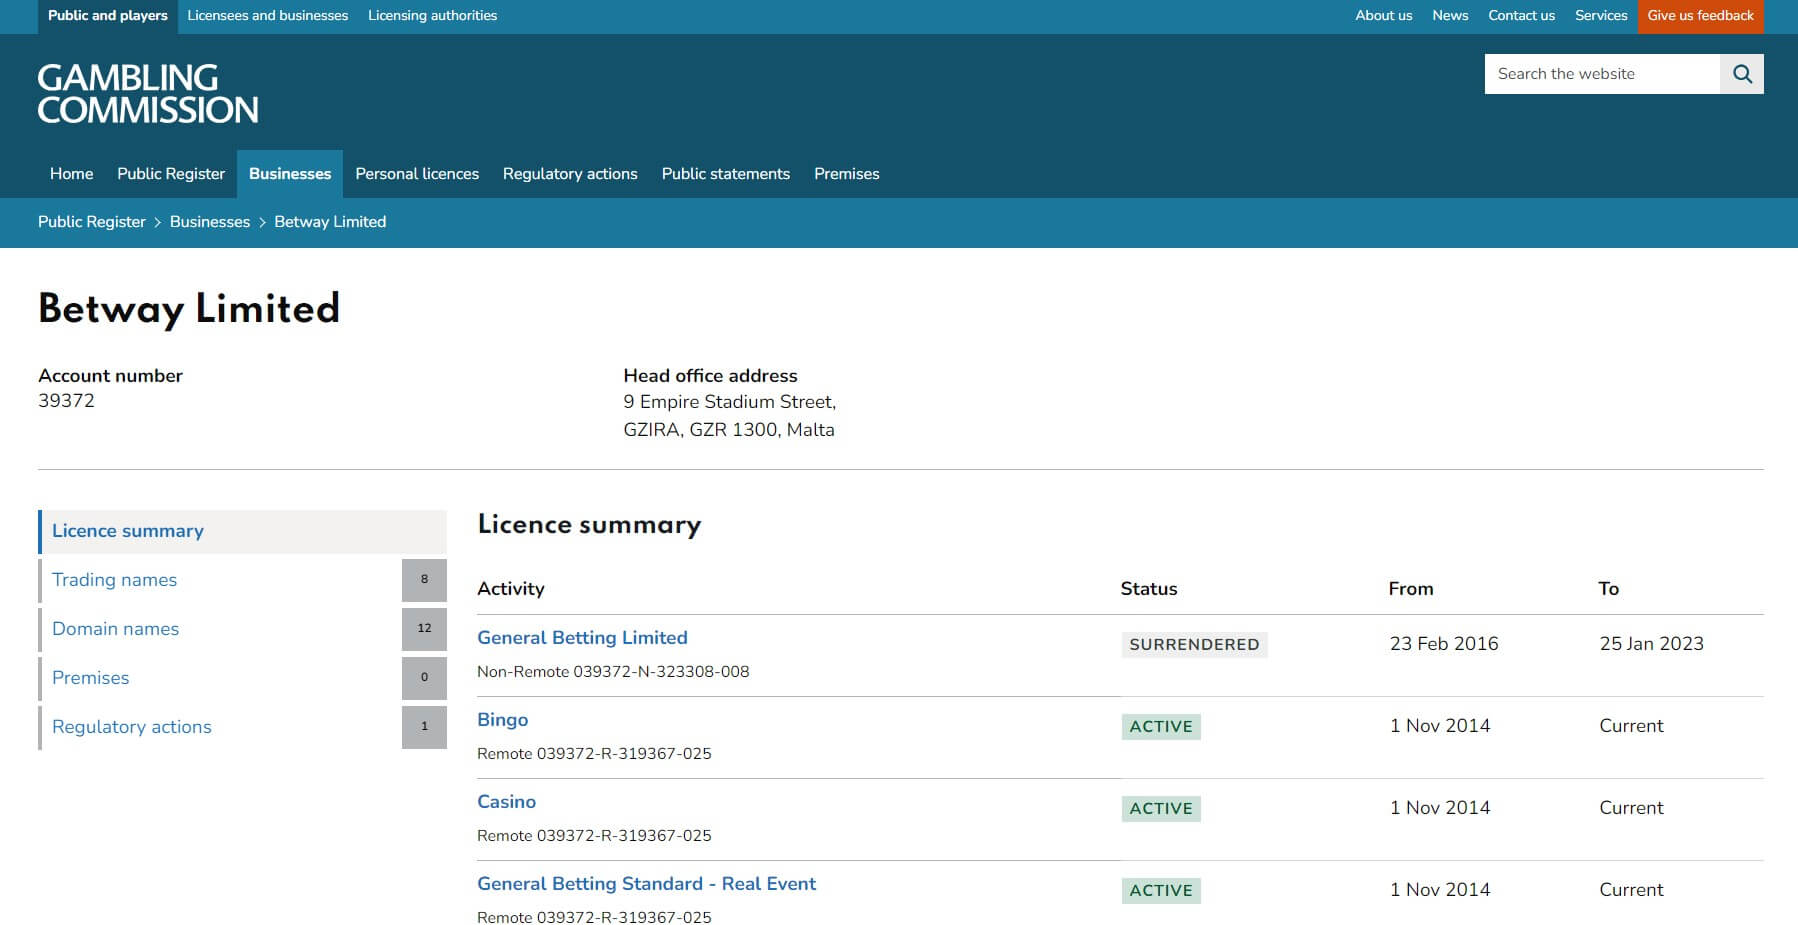Open the Bingo licence activity link
This screenshot has height=925, width=1798.
[x=502, y=720]
